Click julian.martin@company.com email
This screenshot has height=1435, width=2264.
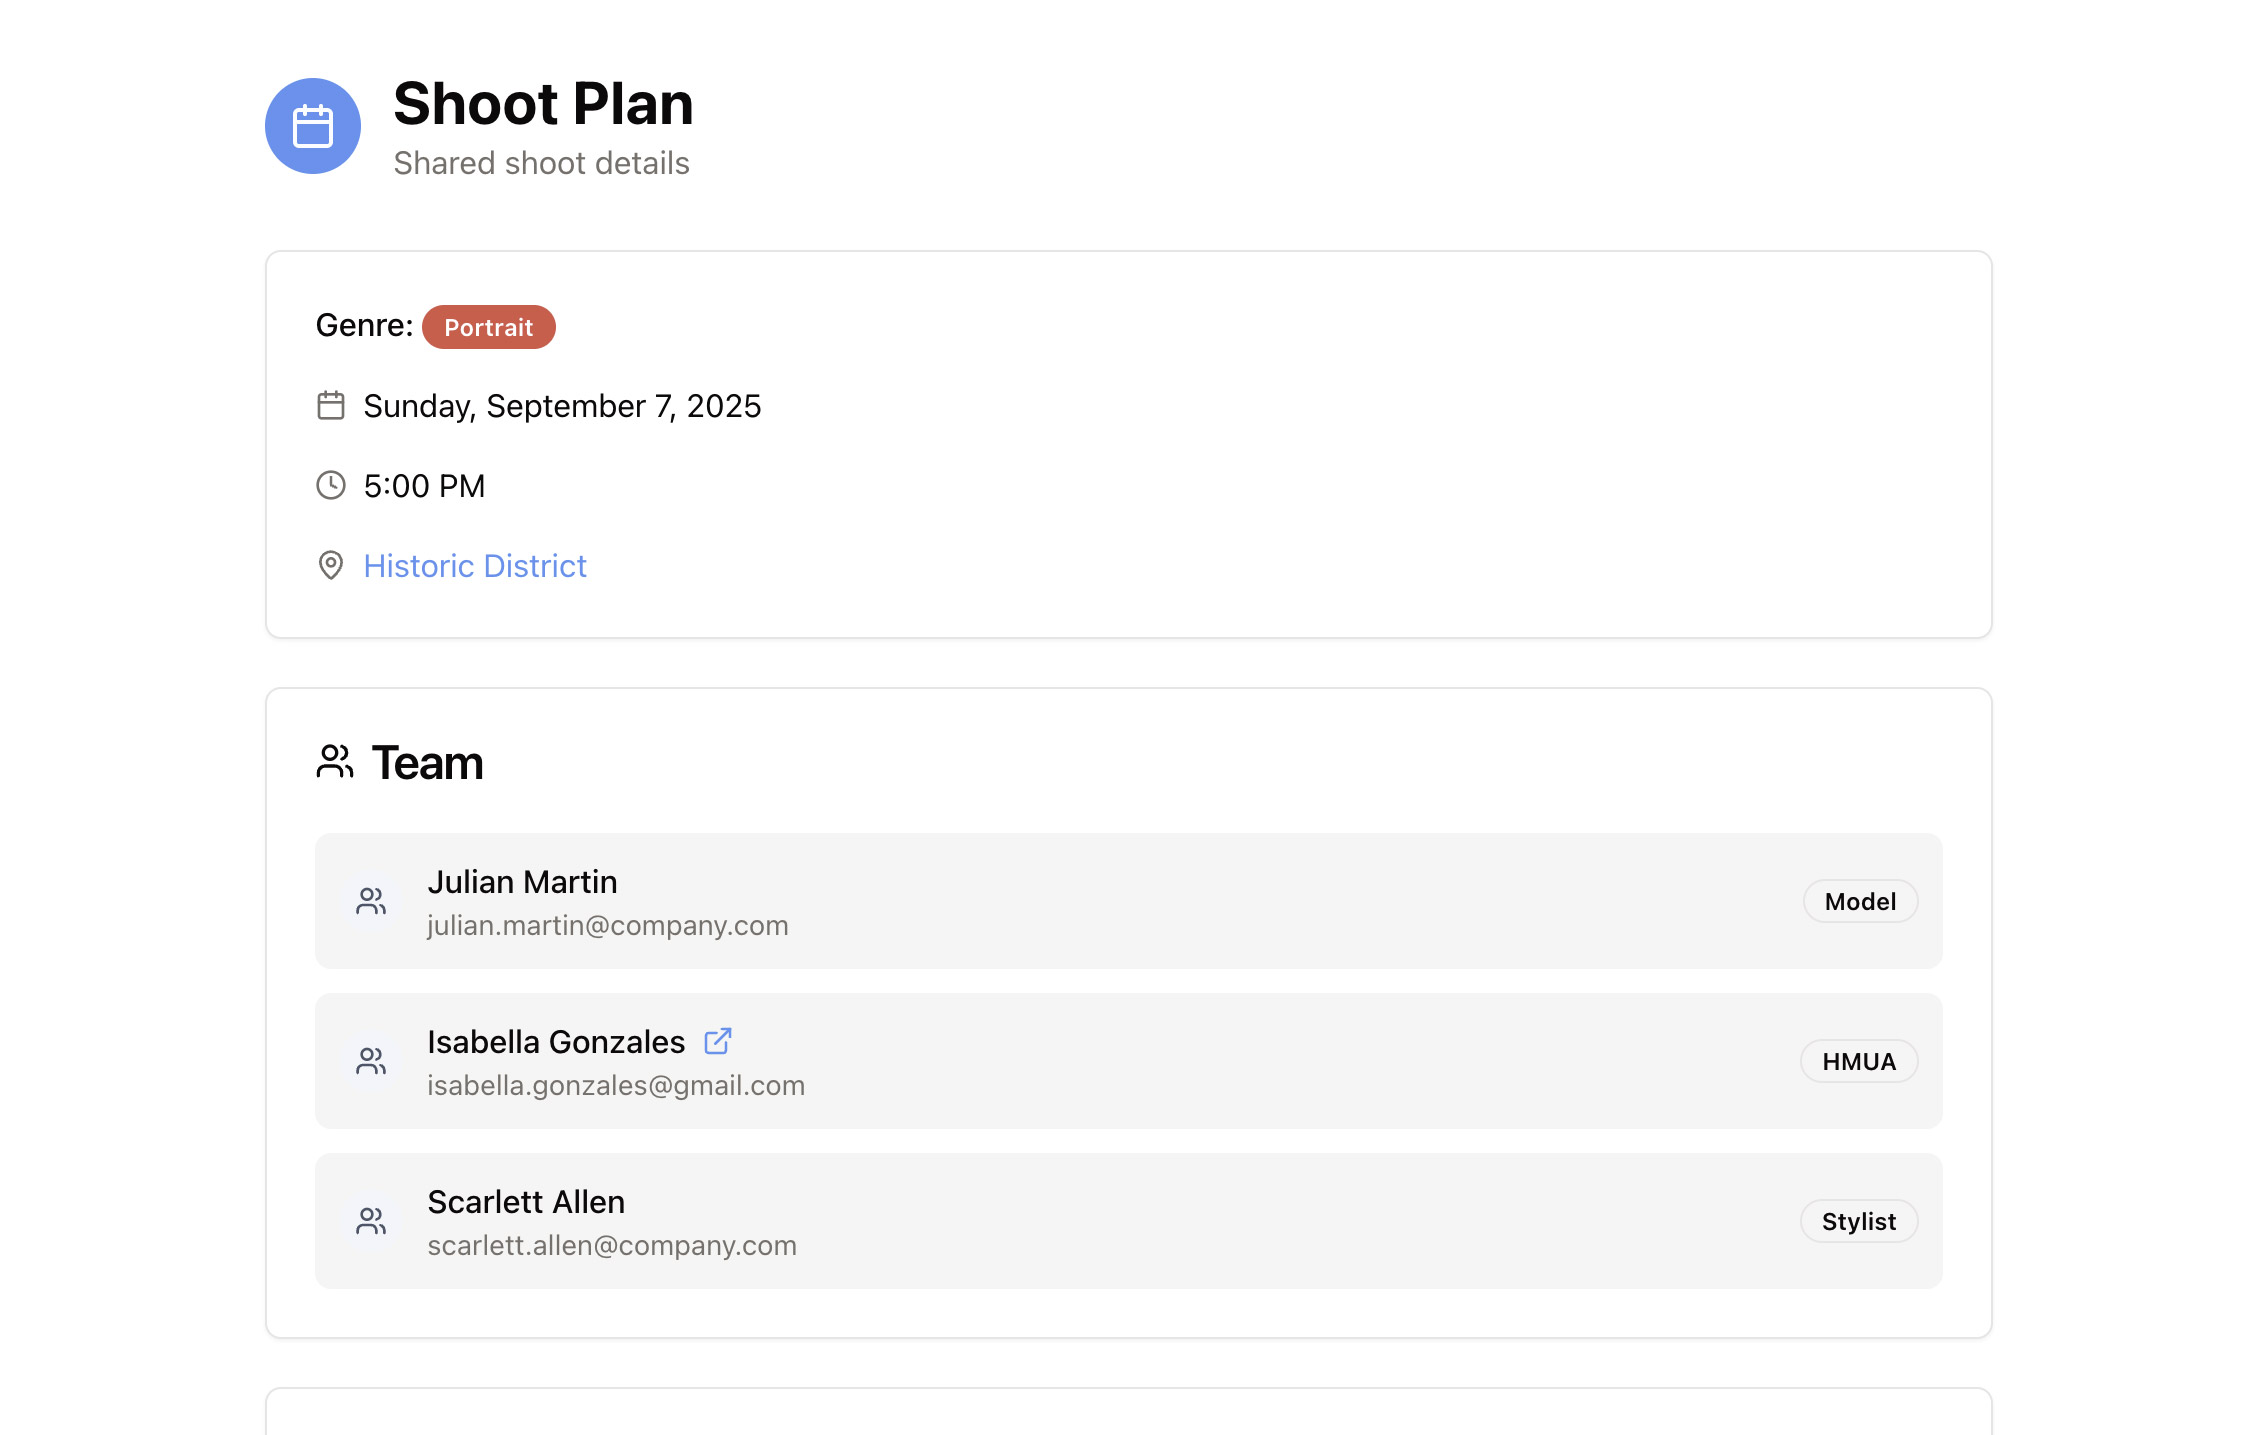click(608, 926)
